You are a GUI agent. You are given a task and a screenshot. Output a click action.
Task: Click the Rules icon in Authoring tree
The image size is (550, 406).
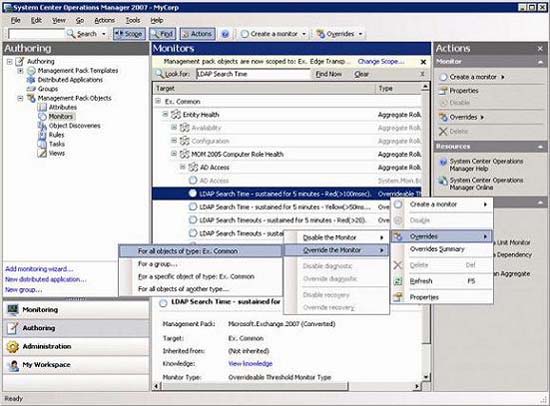[42, 135]
